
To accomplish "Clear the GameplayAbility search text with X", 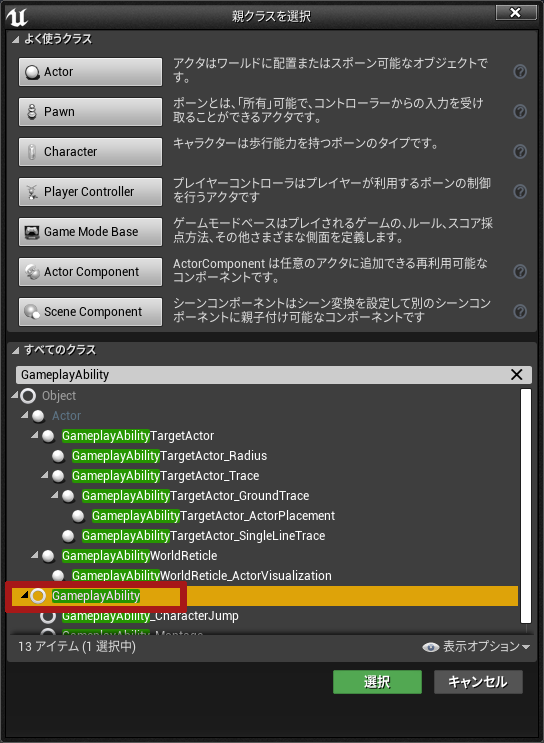I will pyautogui.click(x=517, y=375).
